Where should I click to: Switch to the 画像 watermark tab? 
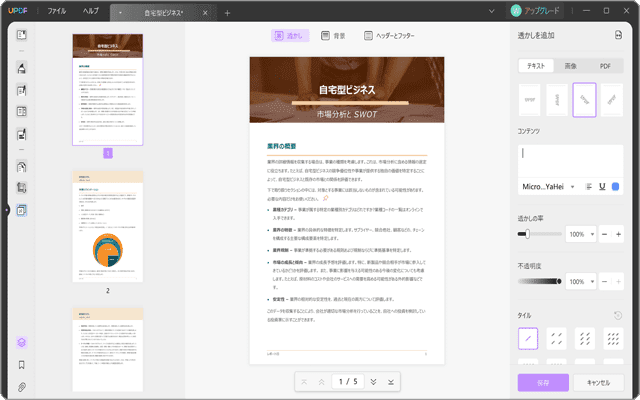tap(570, 65)
